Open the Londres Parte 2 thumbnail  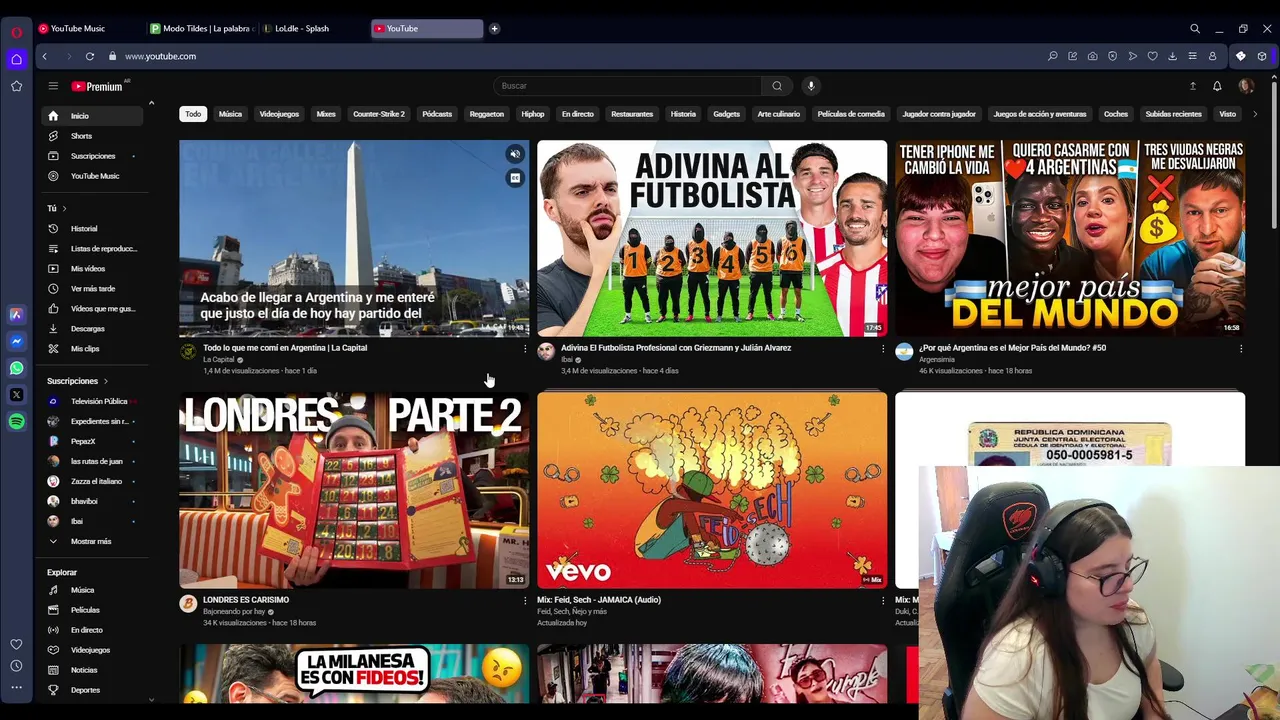coord(354,490)
